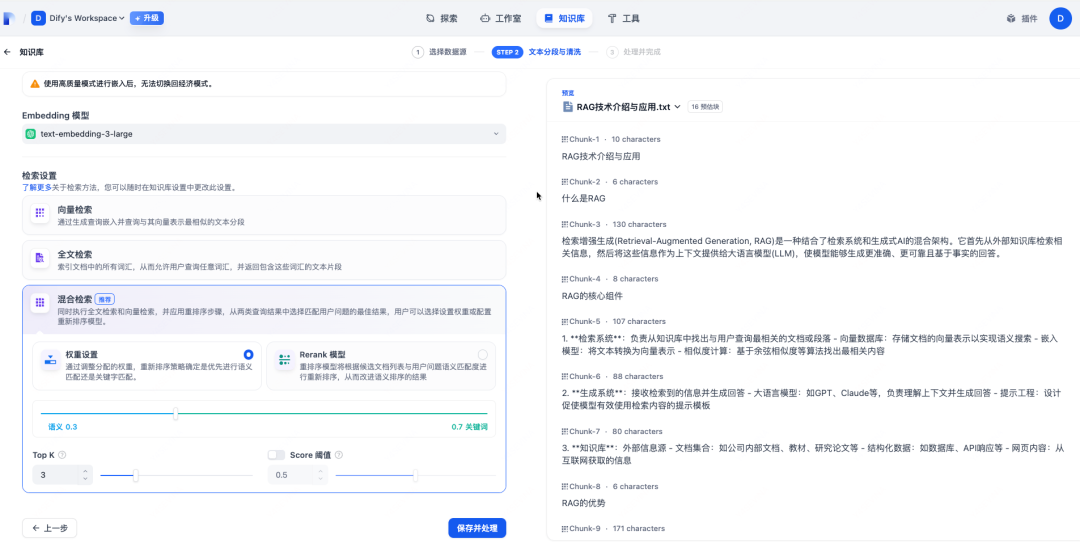Click the text-embedding-3-large model icon
The image size is (1080, 543).
[31, 134]
